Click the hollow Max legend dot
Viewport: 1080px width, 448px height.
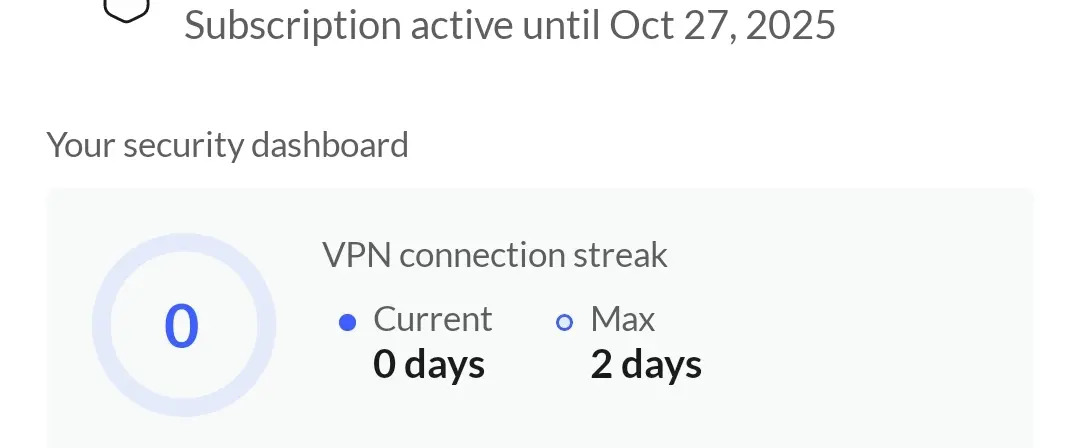pyautogui.click(x=564, y=323)
